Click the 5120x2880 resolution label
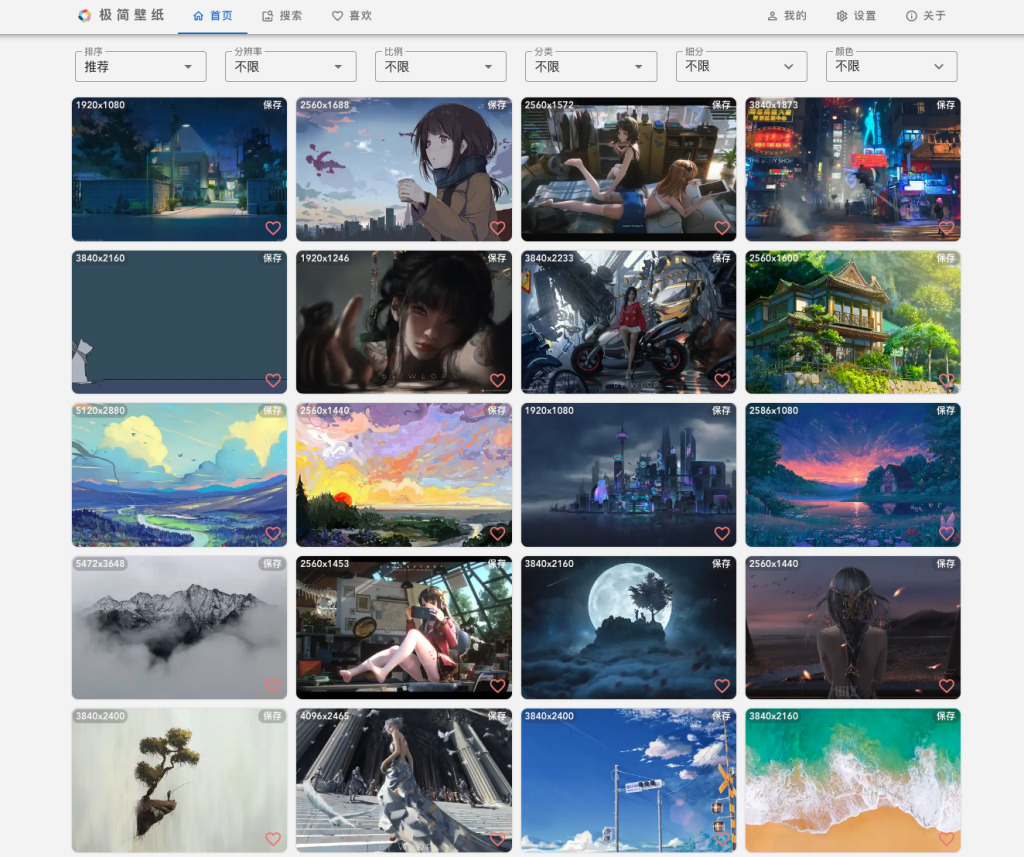This screenshot has width=1024, height=857. (100, 410)
